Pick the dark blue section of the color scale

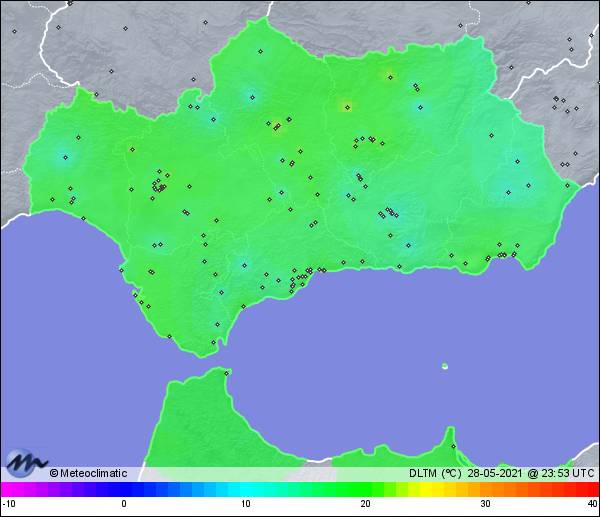(x=124, y=489)
